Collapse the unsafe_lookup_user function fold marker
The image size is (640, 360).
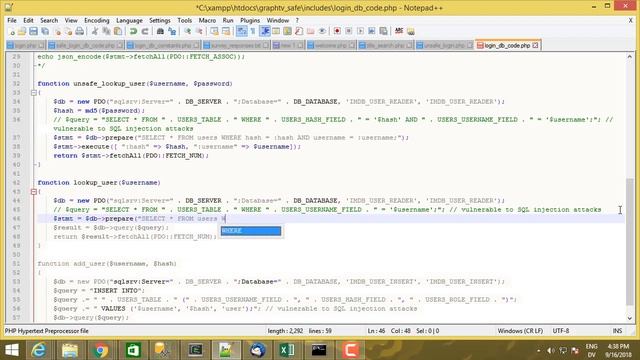(x=34, y=93)
